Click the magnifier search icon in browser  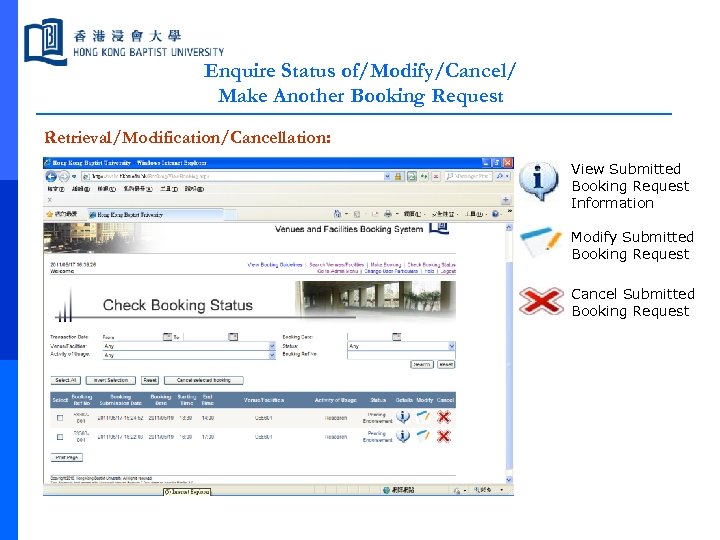coord(500,176)
